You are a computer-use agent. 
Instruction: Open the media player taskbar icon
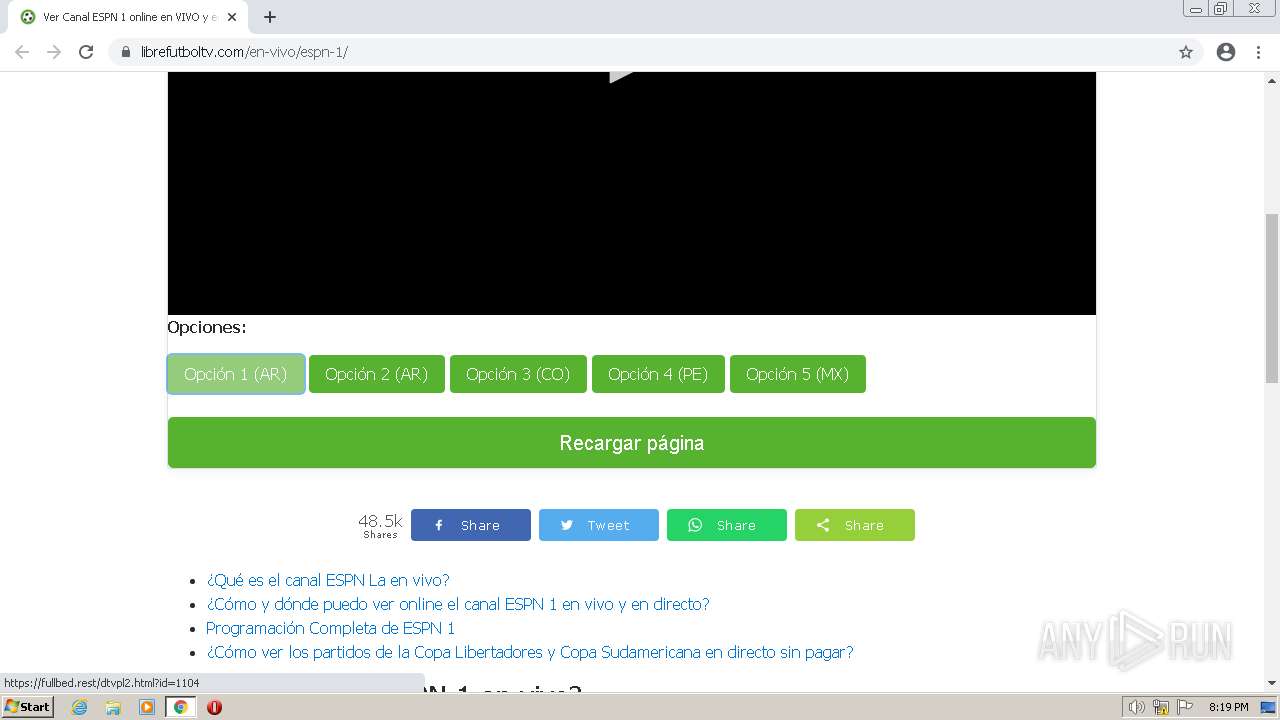pyautogui.click(x=147, y=707)
